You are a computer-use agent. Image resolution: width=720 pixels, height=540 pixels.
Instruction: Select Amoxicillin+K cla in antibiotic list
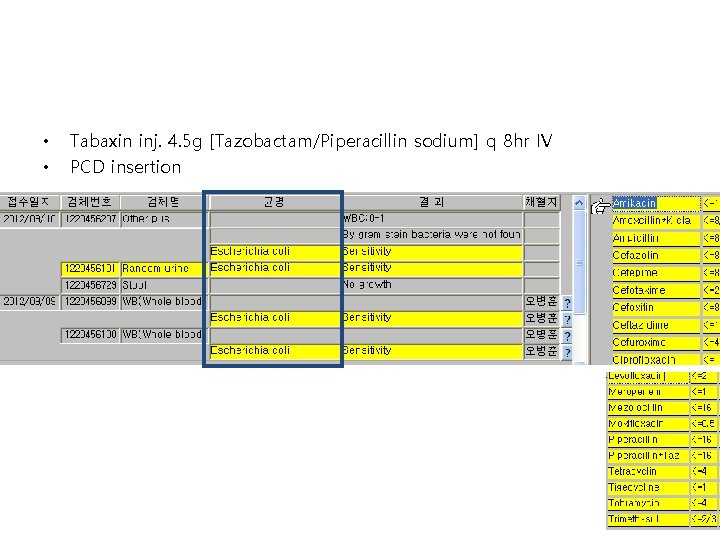pyautogui.click(x=656, y=221)
